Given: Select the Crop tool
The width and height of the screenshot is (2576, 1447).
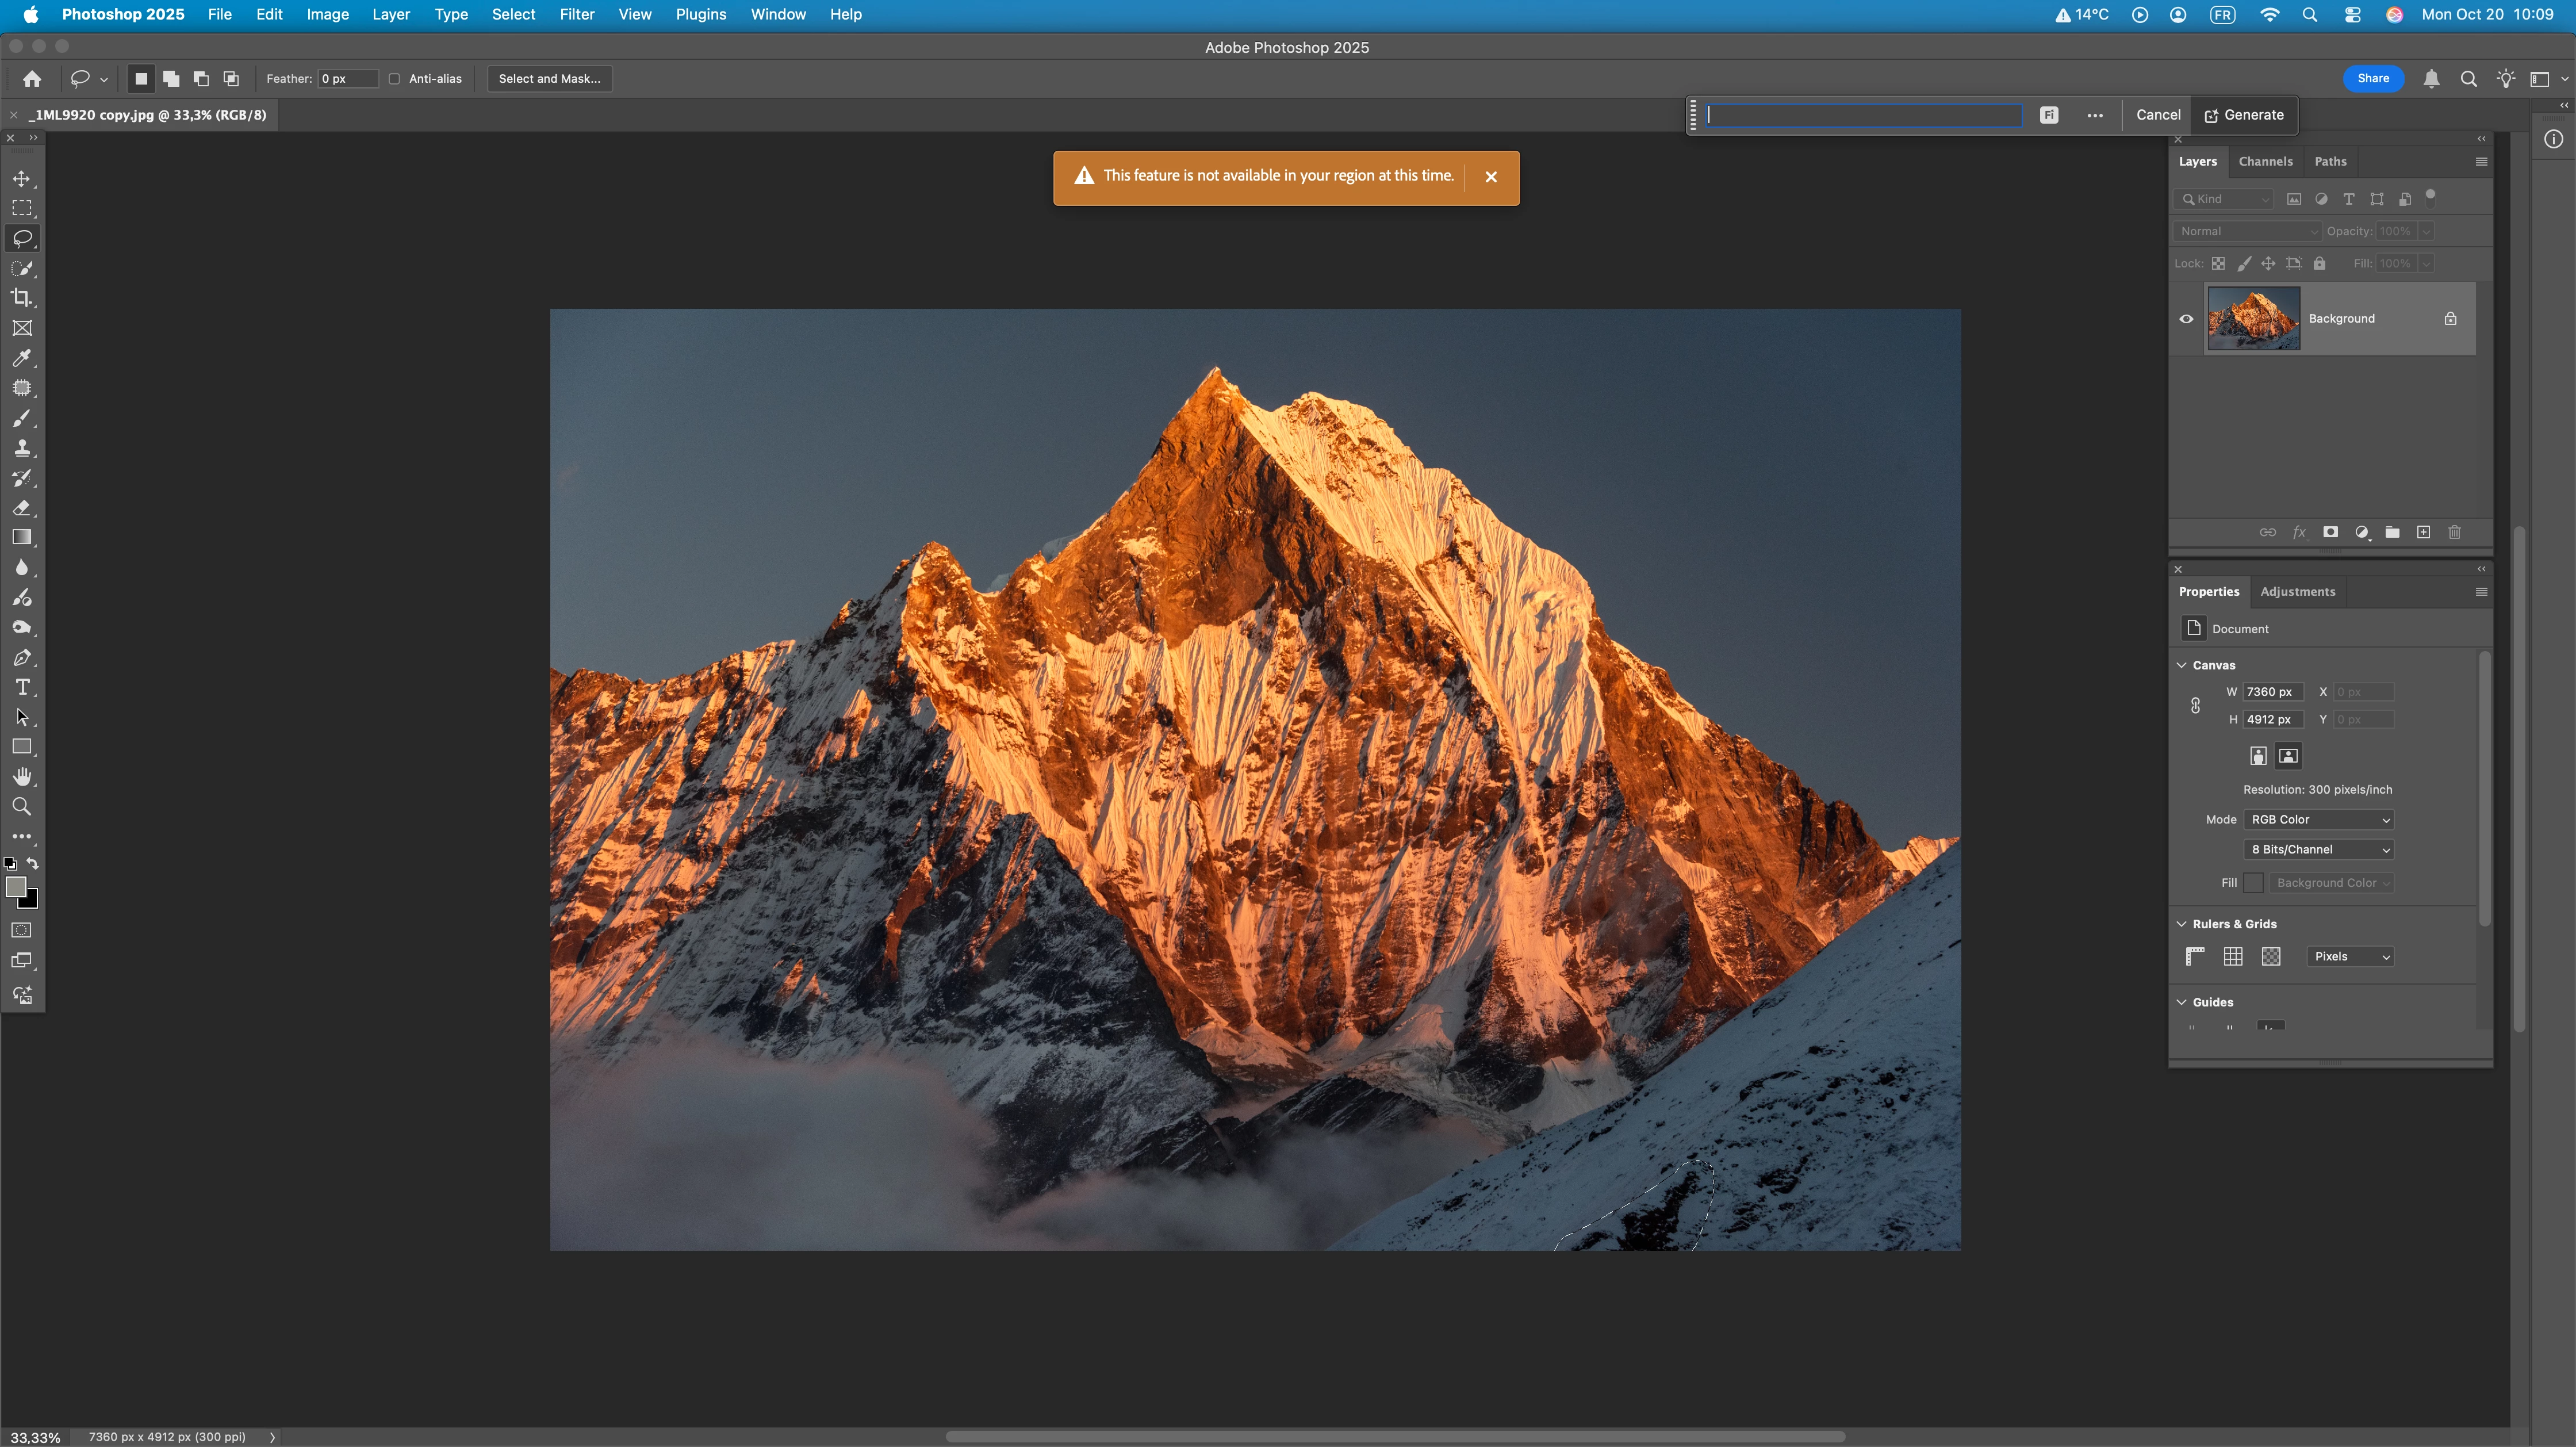Looking at the screenshot, I should pyautogui.click(x=22, y=298).
